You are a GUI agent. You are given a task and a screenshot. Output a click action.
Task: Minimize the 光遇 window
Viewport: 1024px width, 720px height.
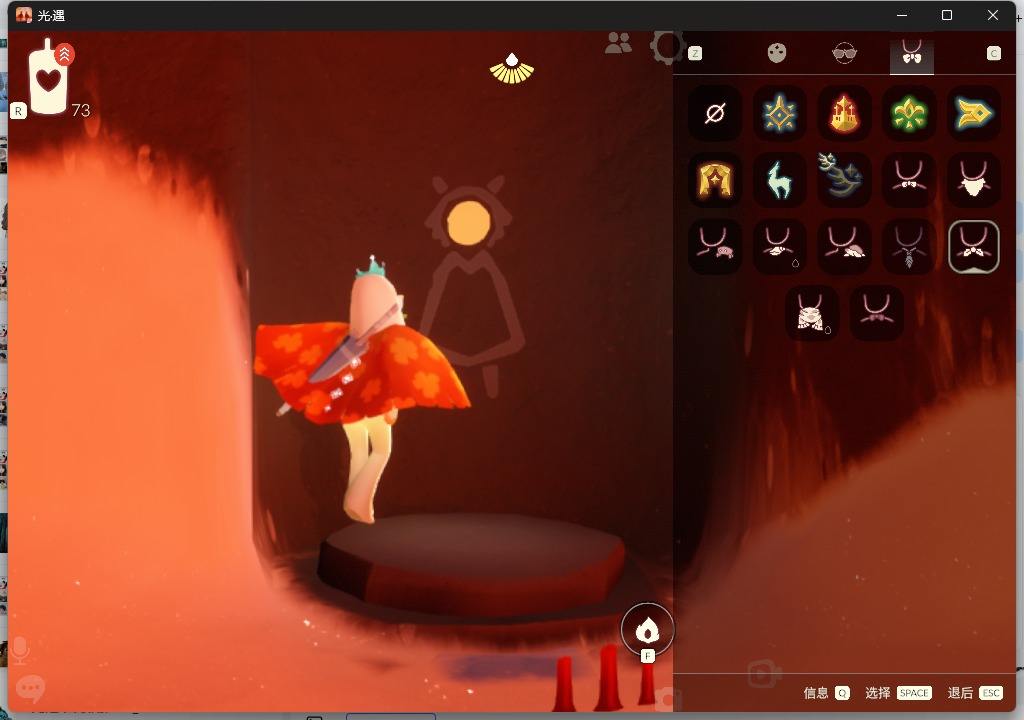click(902, 15)
